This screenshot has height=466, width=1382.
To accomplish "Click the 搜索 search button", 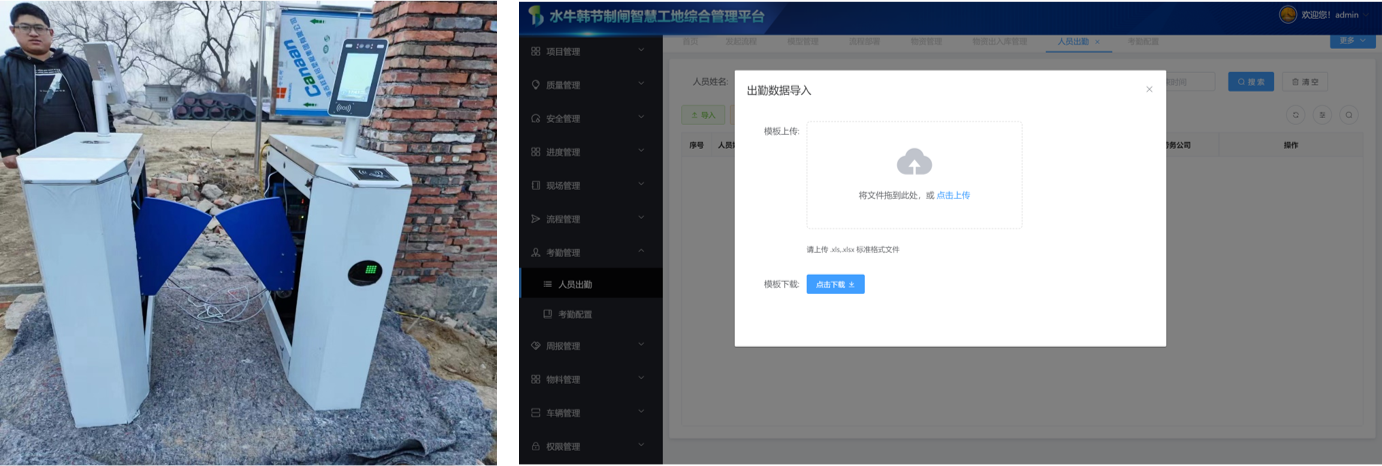I will tap(1250, 82).
